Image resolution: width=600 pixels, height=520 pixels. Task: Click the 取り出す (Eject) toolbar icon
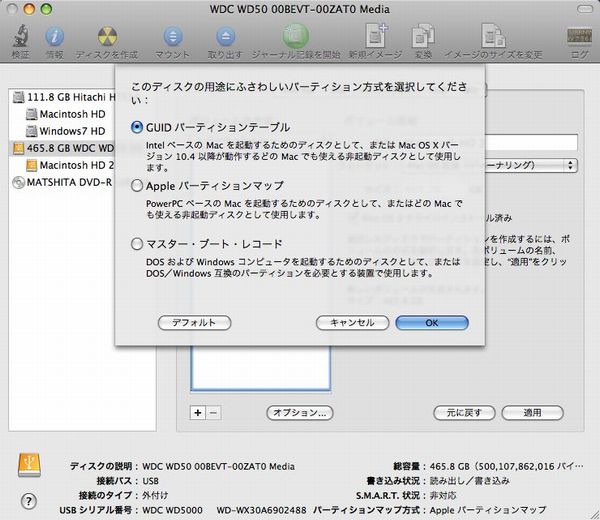point(225,37)
